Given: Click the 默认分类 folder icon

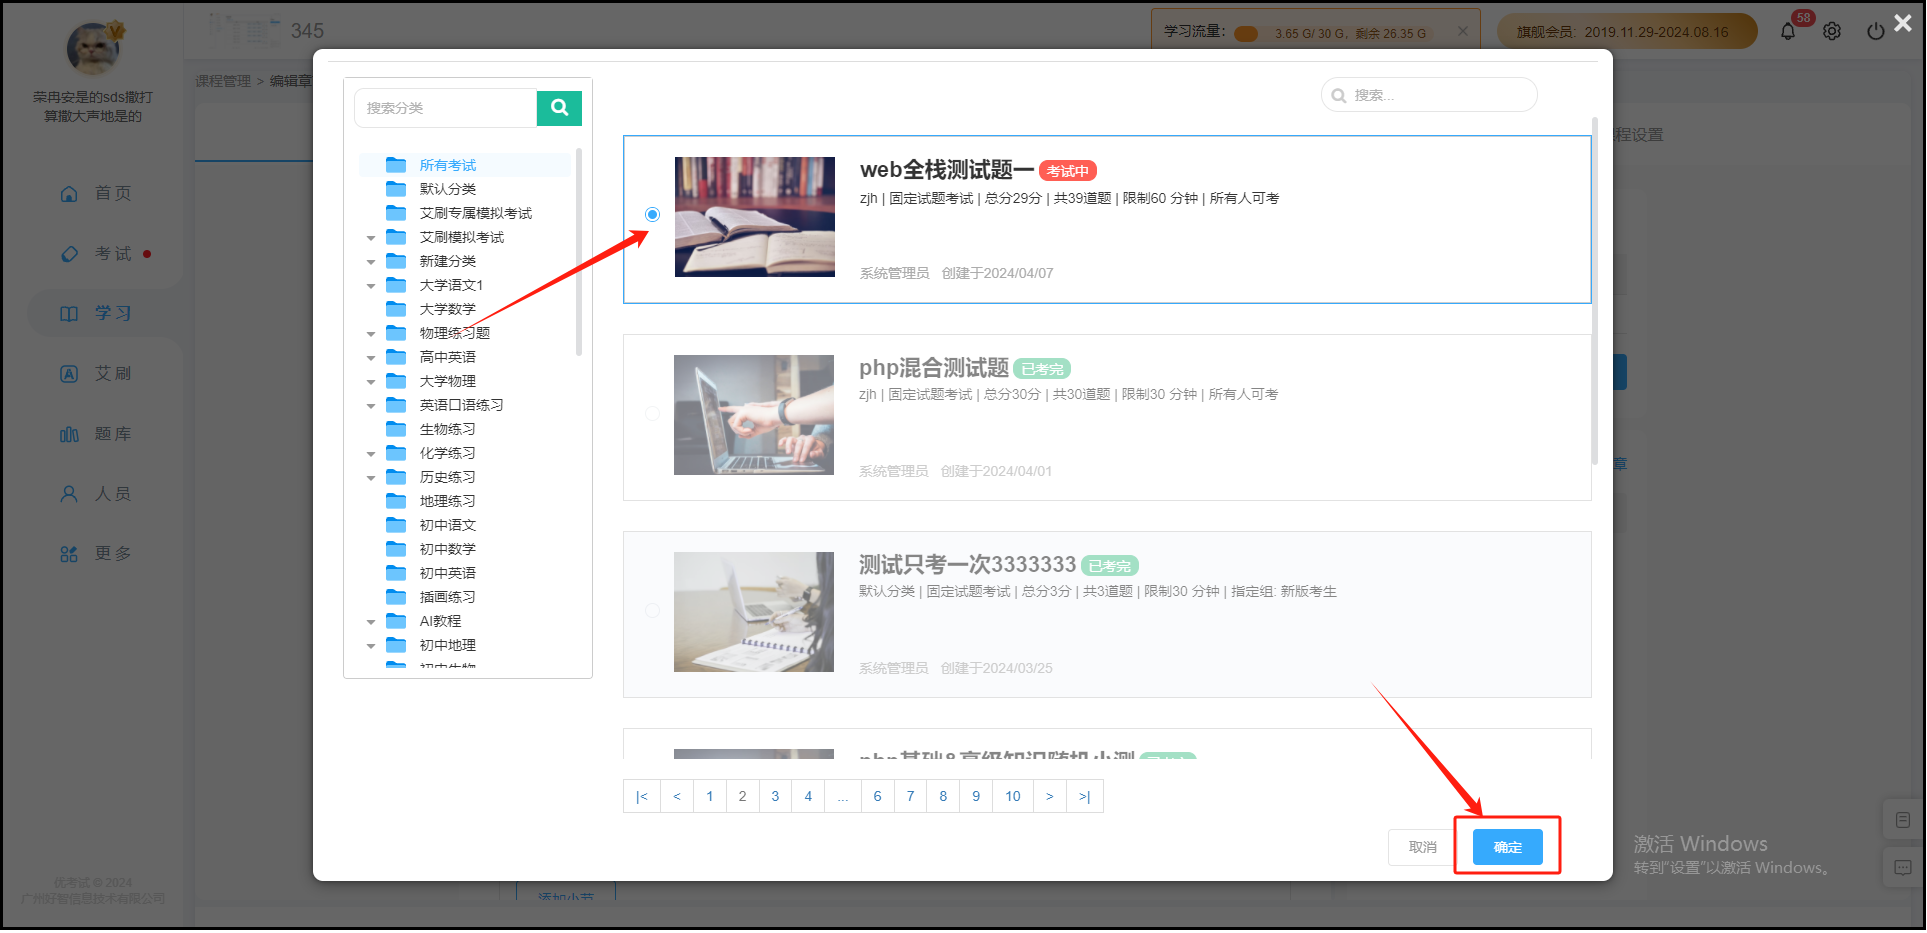Looking at the screenshot, I should coord(396,189).
